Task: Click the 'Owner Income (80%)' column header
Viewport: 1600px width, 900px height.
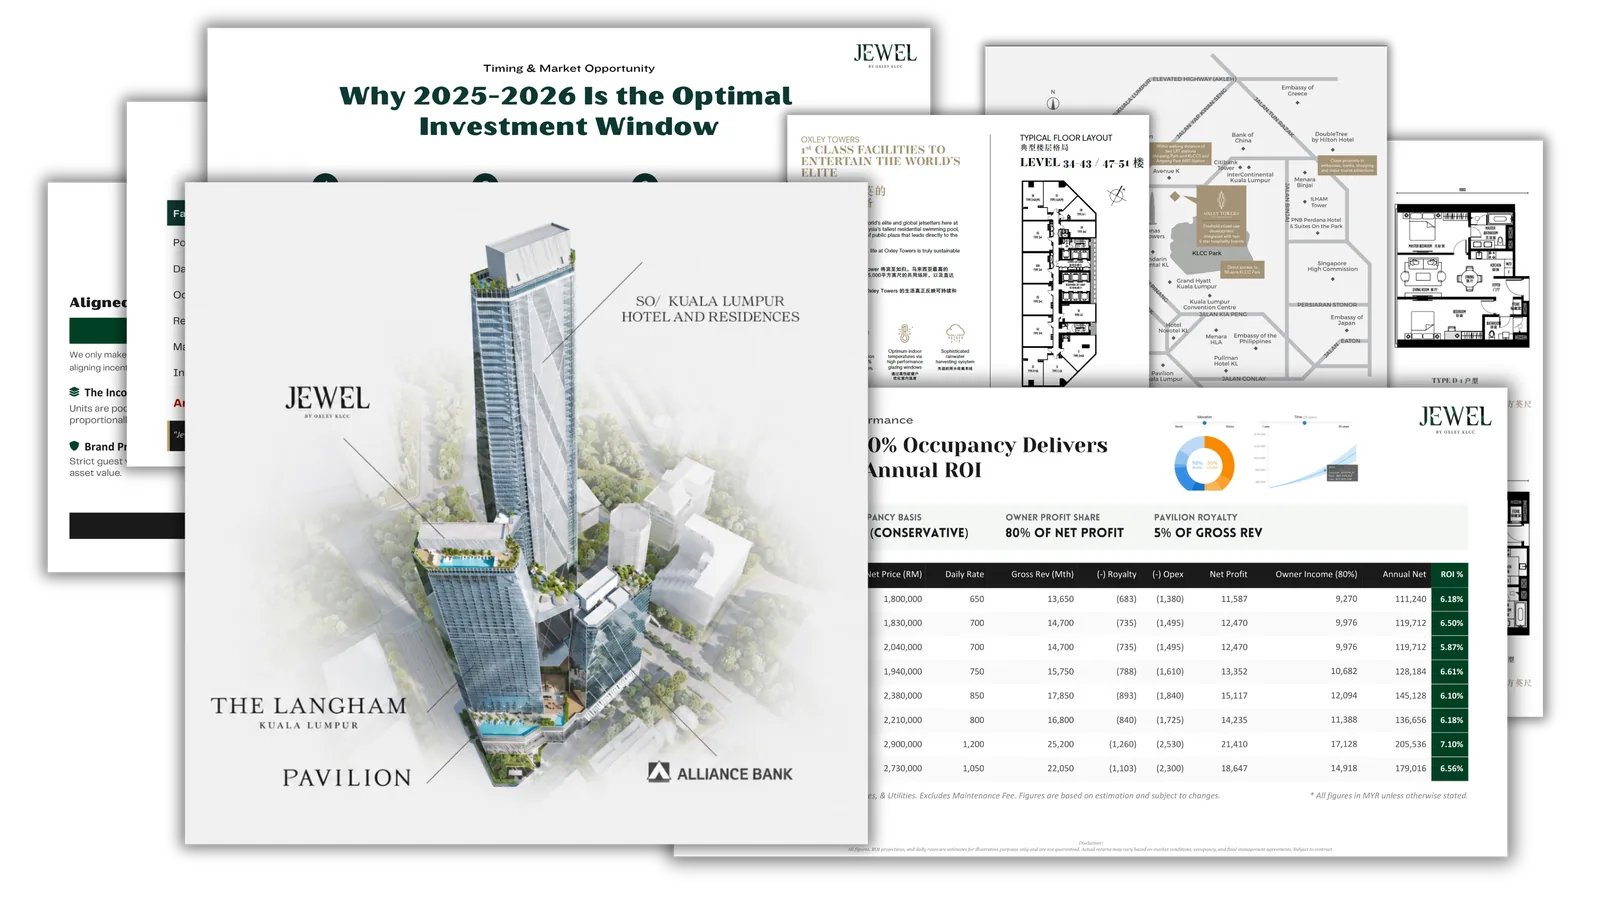Action: (x=1316, y=574)
